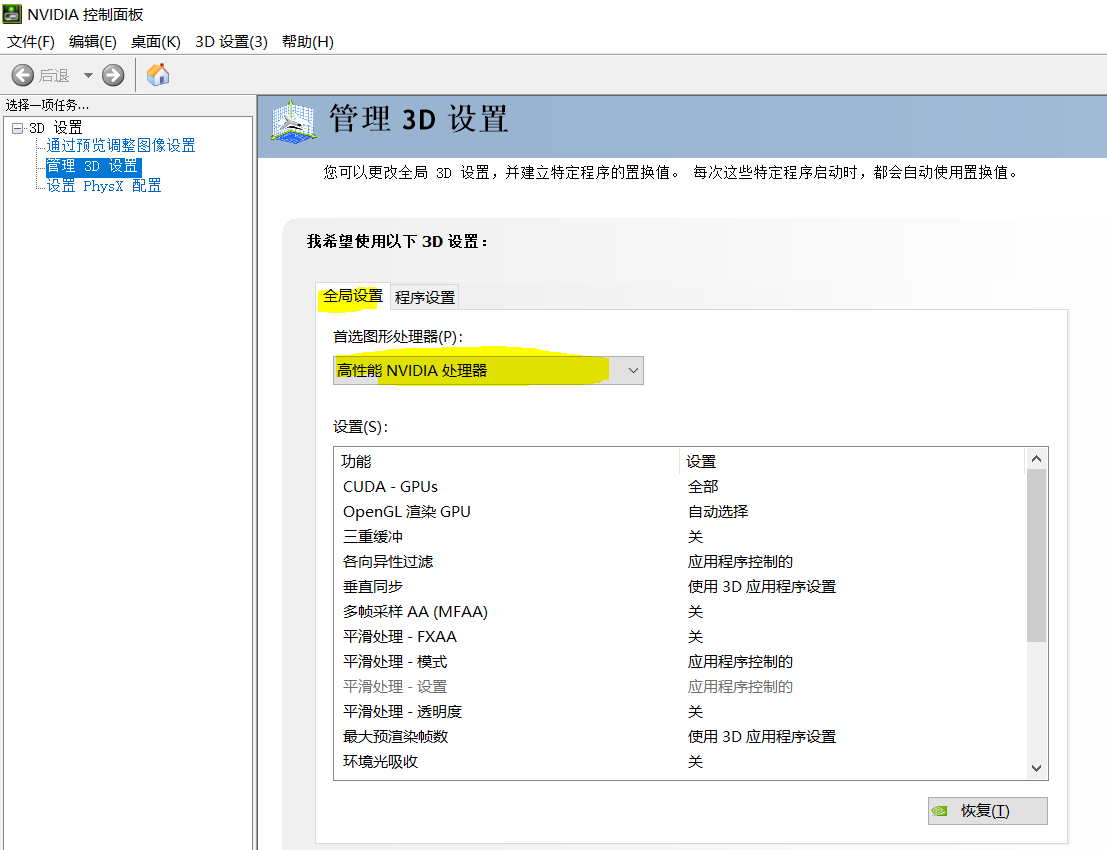Open the 3D 设置(3) menu

(x=232, y=42)
